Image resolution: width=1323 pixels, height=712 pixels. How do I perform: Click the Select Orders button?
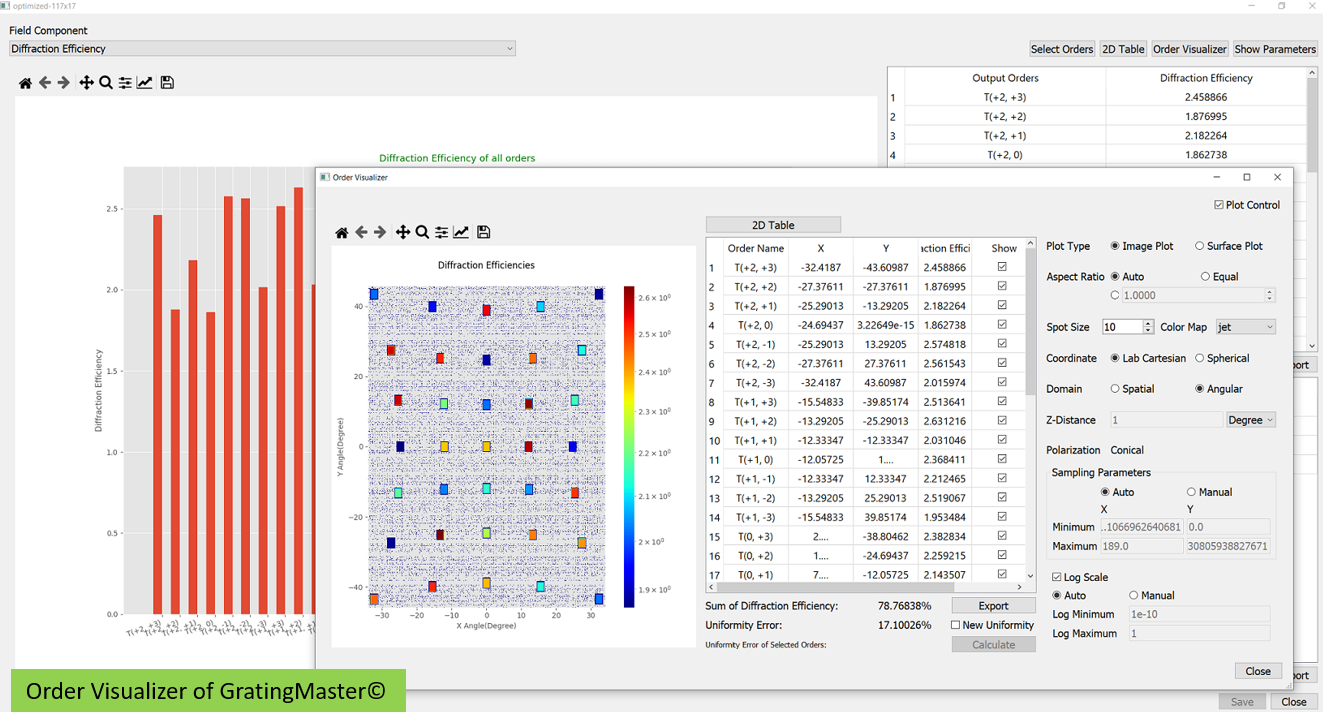(1062, 49)
